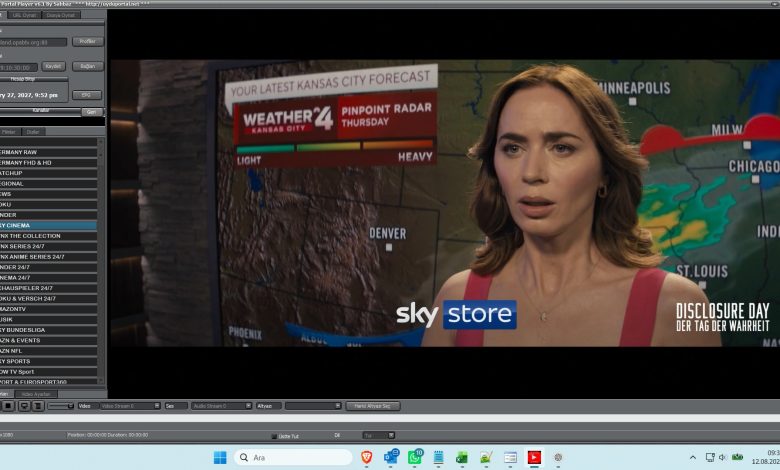
Task: Click the Profiller button
Action: point(88,41)
